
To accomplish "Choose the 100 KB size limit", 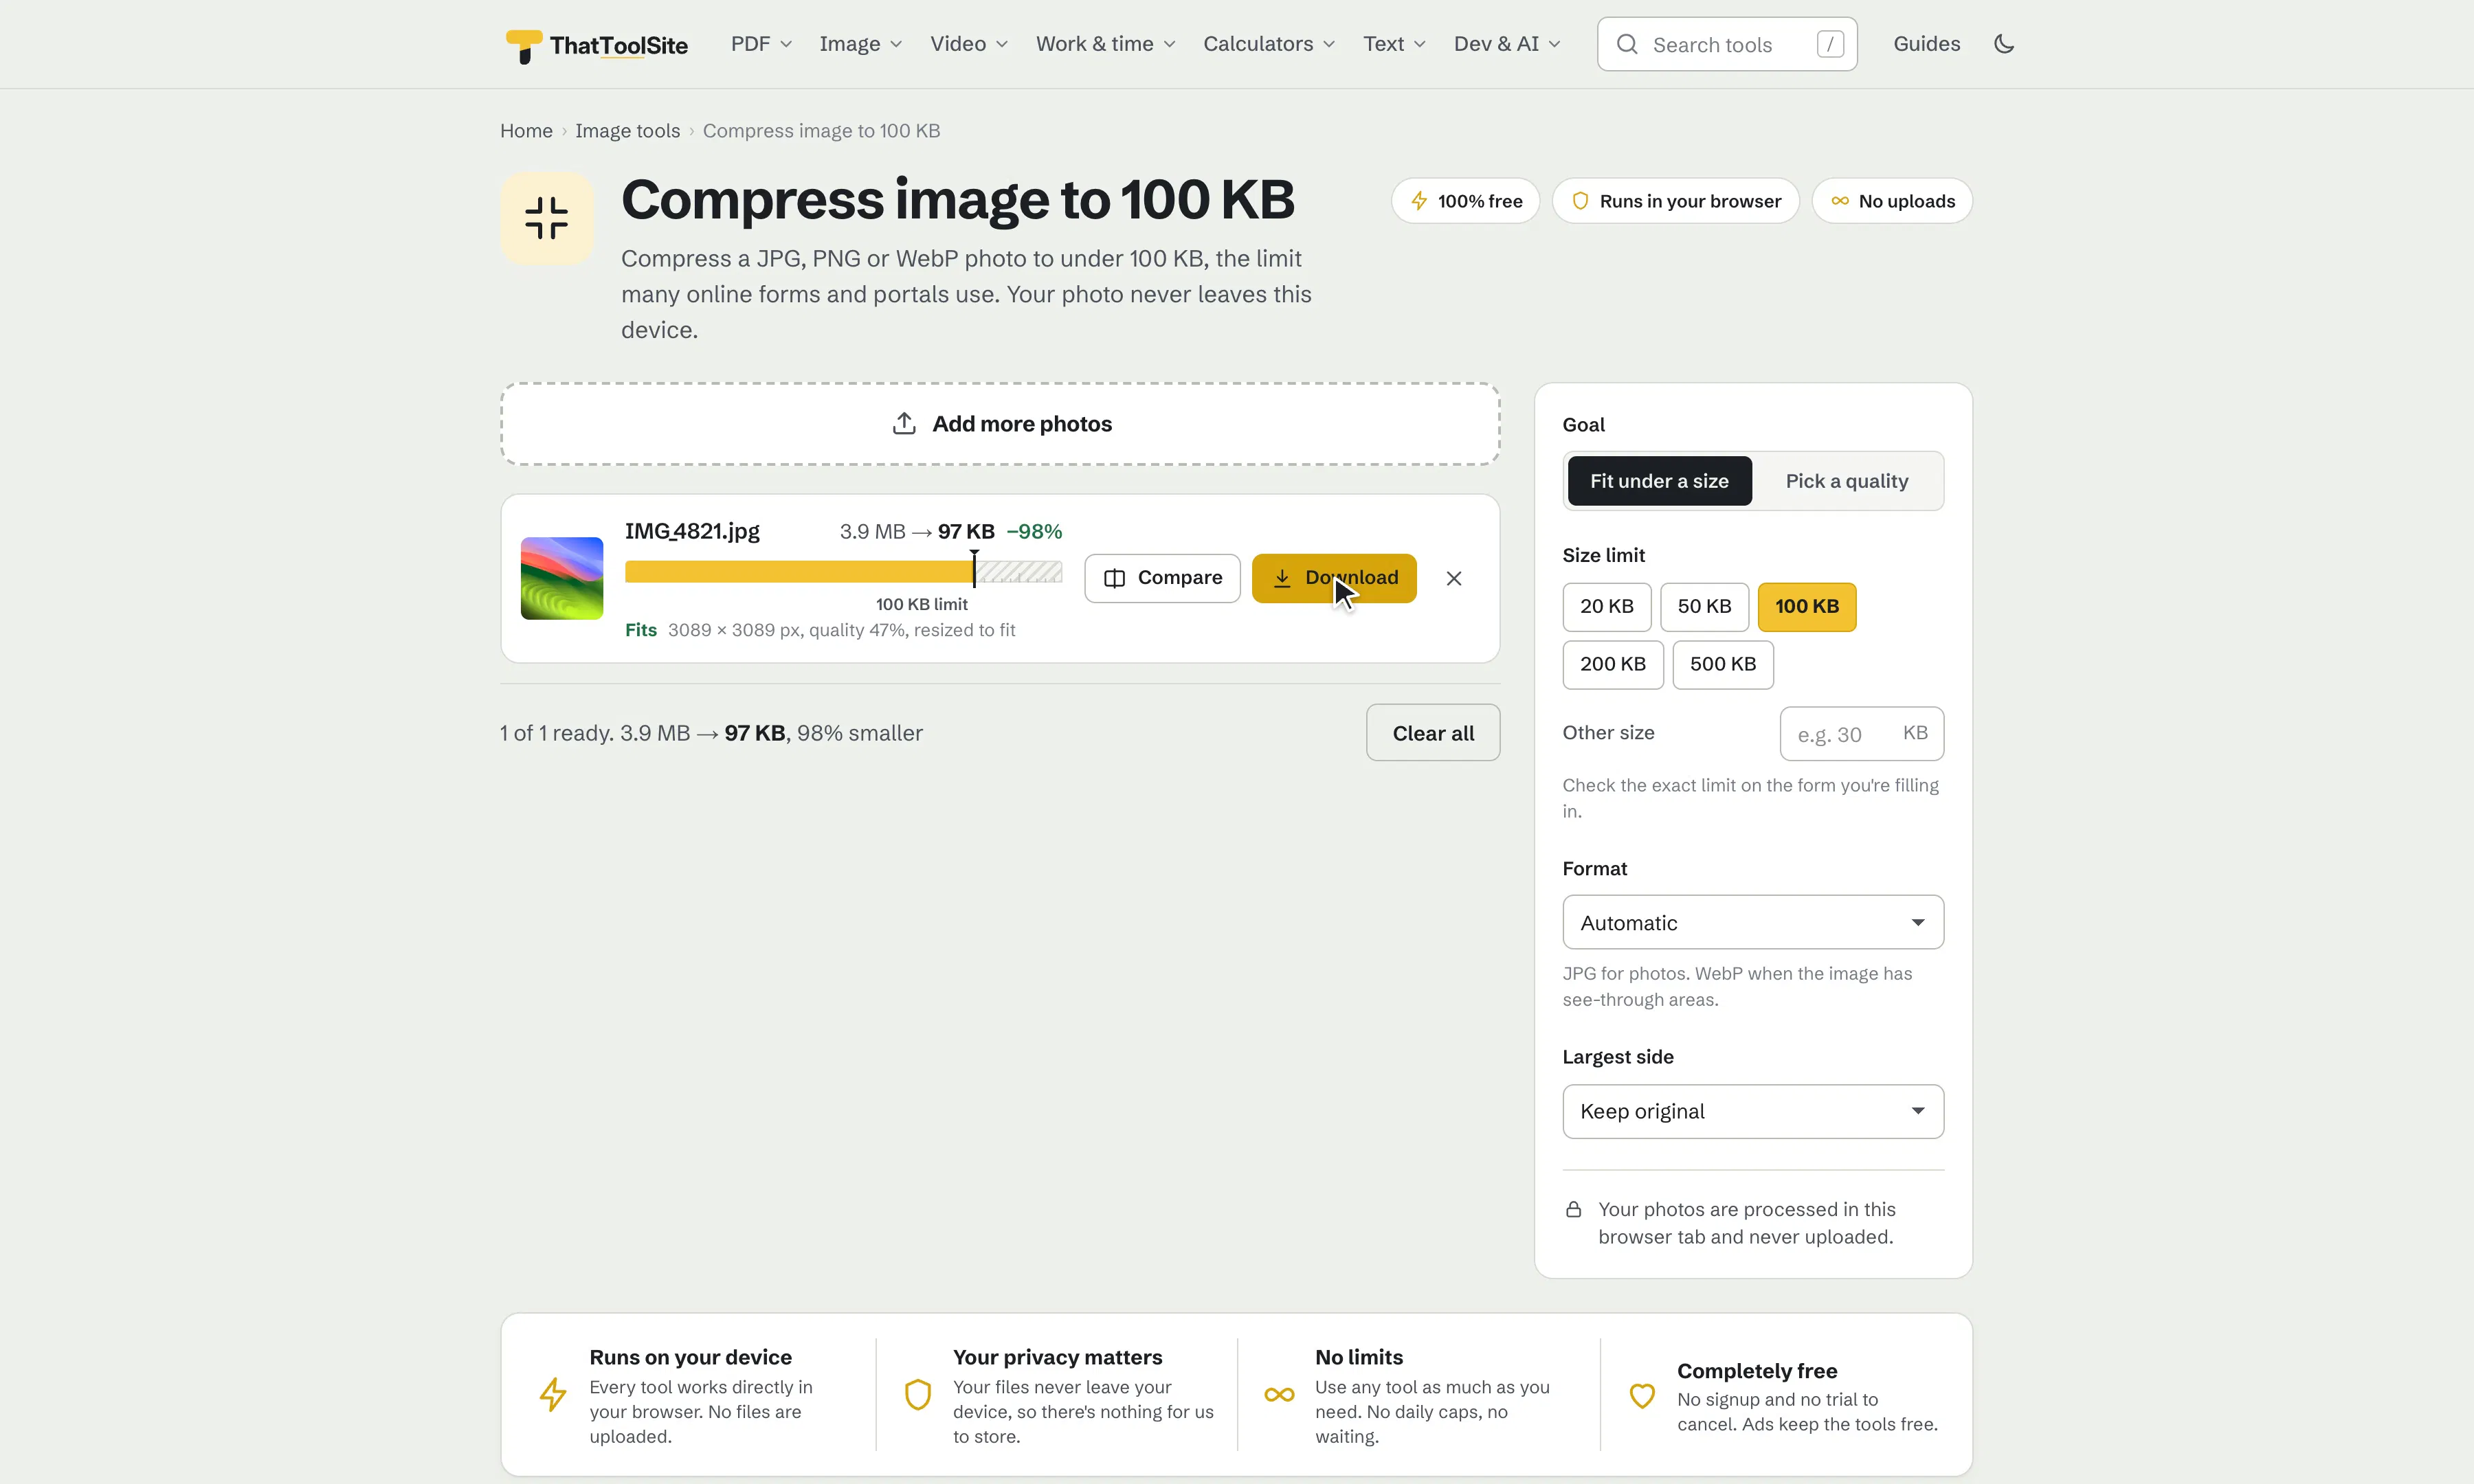I will click(1806, 607).
